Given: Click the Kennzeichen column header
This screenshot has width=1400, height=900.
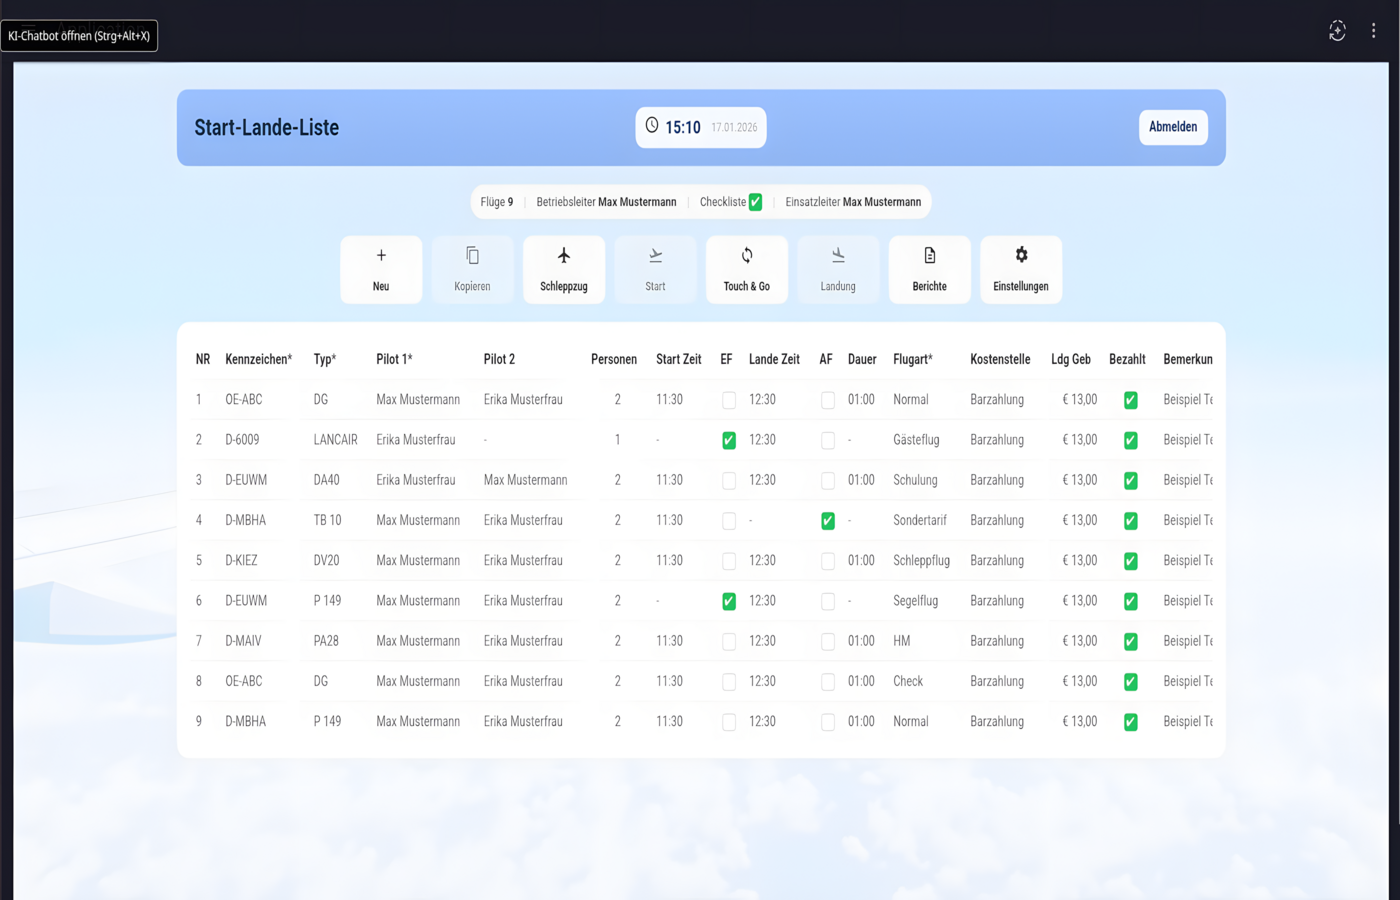Looking at the screenshot, I should coord(258,359).
